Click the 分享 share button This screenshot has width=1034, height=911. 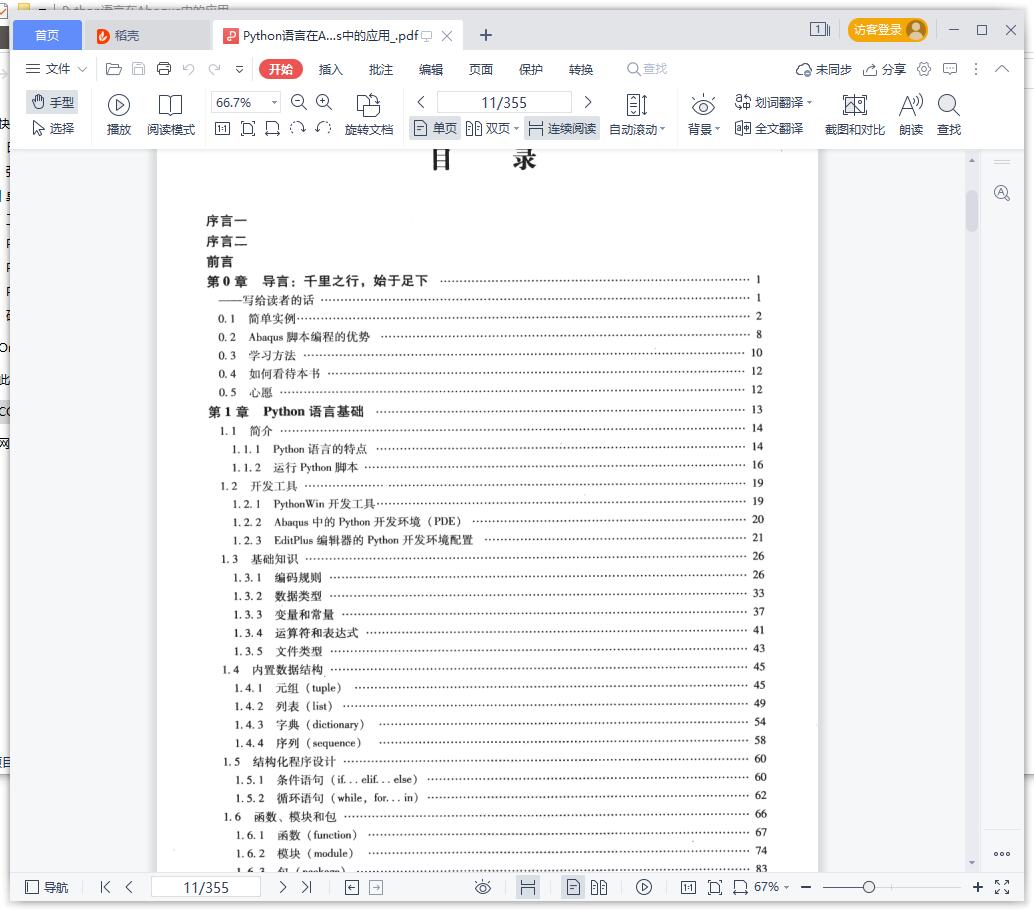point(884,69)
